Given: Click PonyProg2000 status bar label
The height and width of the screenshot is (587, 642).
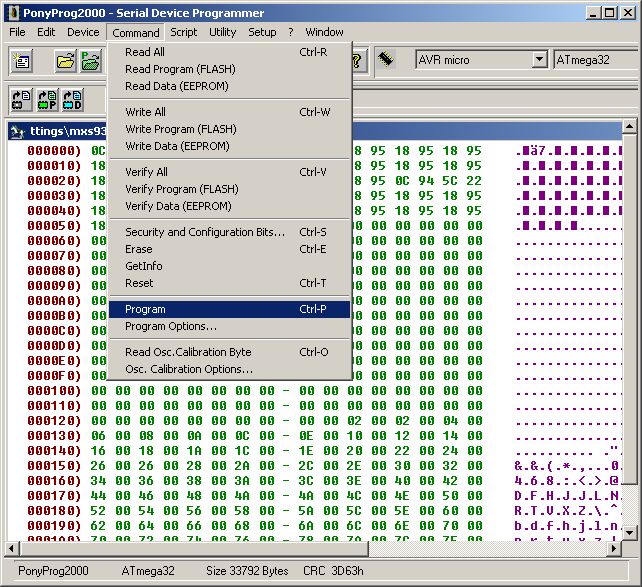Looking at the screenshot, I should click(53, 571).
